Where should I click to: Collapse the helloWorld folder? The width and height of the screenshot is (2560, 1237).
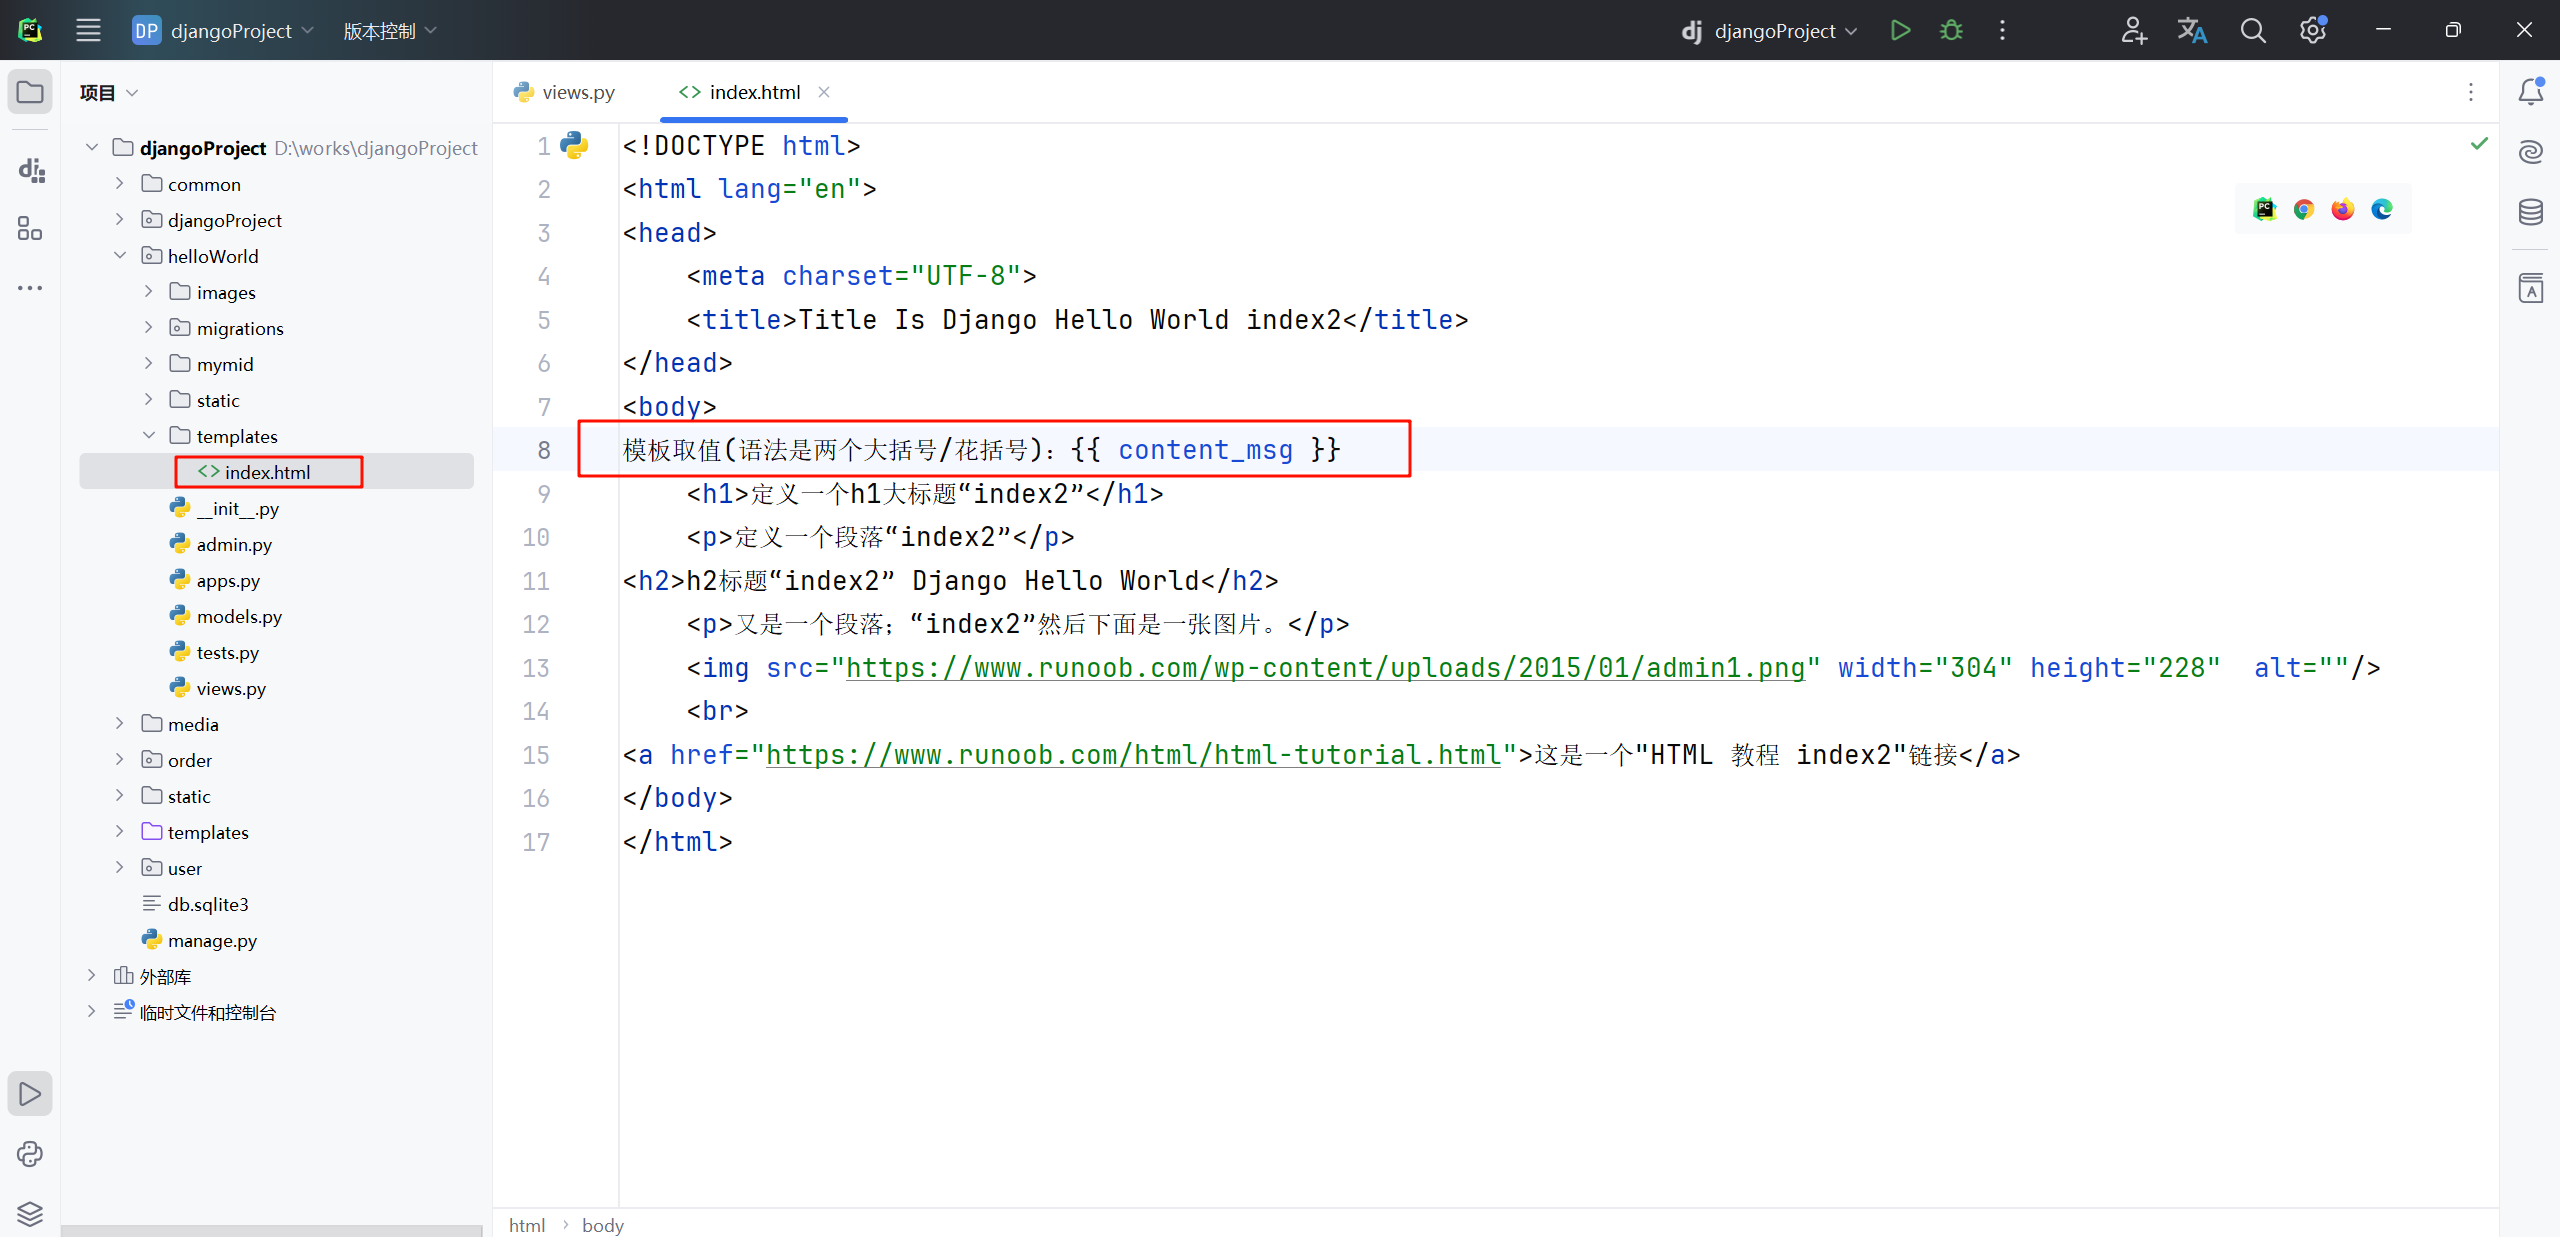coord(120,256)
